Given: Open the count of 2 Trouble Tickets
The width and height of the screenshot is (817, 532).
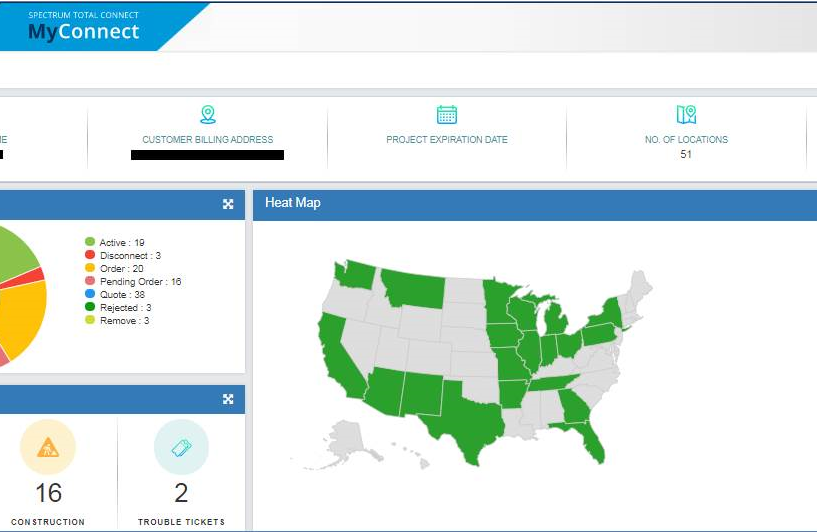Looking at the screenshot, I should pyautogui.click(x=181, y=492).
